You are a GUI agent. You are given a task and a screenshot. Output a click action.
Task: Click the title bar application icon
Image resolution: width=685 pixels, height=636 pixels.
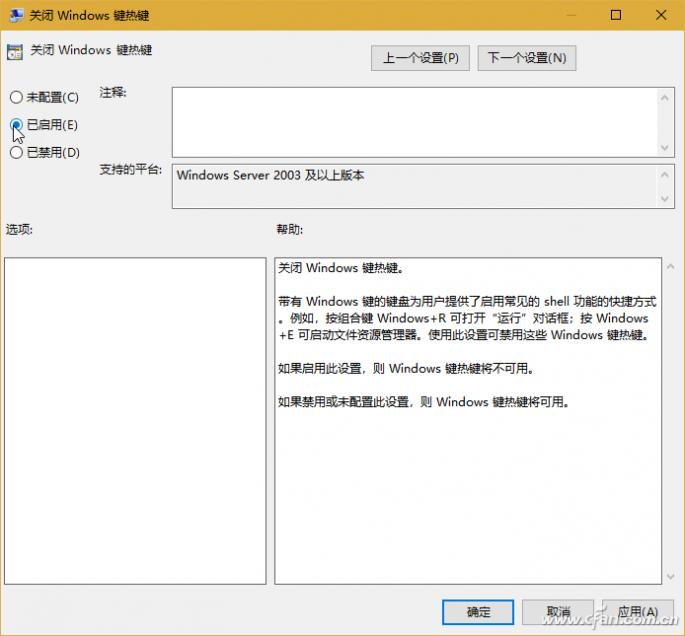16,15
